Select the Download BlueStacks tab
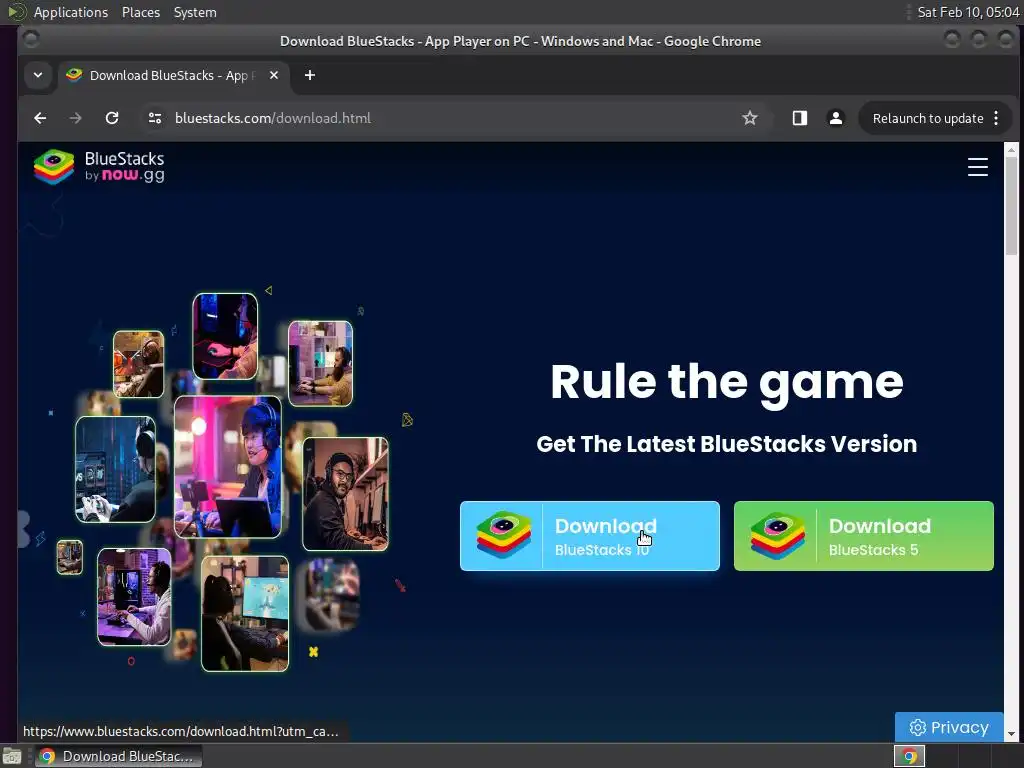This screenshot has height=768, width=1024. pos(172,75)
